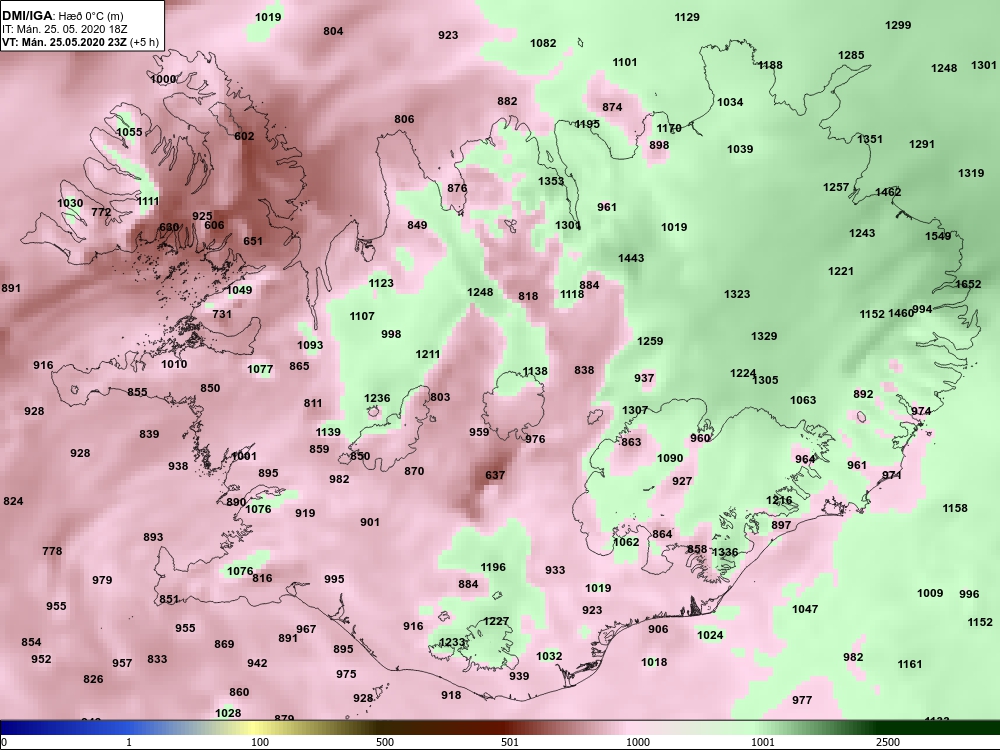Screen dimensions: 1000x750
Task: Click the map value 1336
Action: pyautogui.click(x=724, y=552)
